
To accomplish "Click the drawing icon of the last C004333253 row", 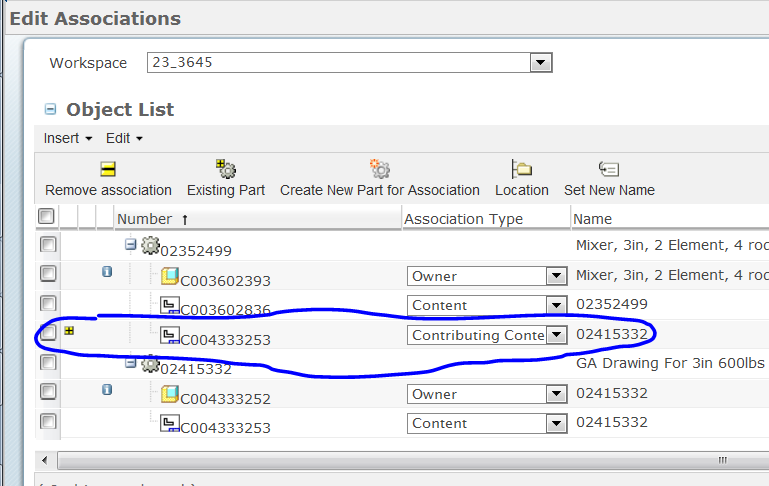I will coord(170,423).
